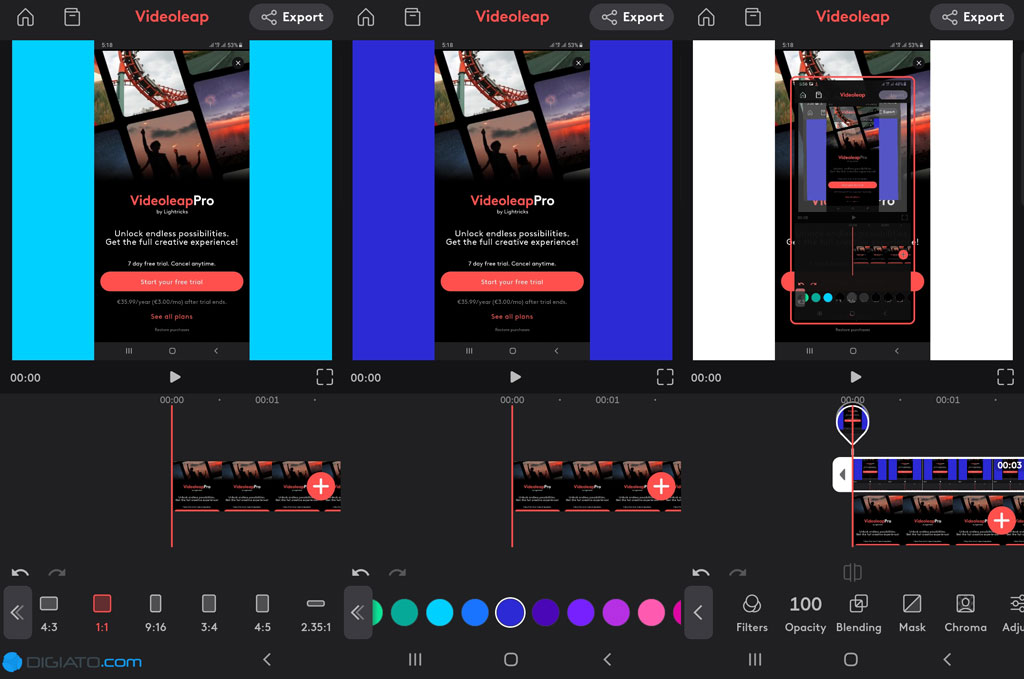Screen dimensions: 1024x679
Task: Pick the selected indigo swatch with the white ring
Action: [510, 612]
